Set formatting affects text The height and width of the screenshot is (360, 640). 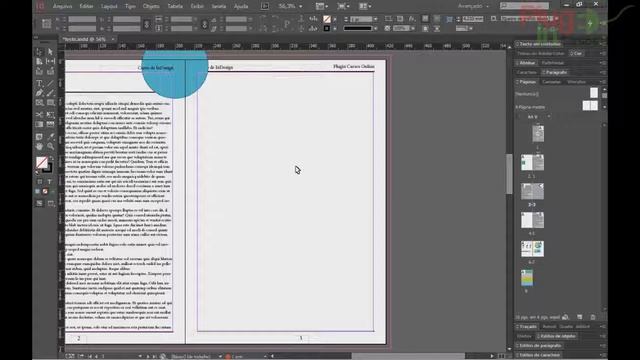(x=49, y=182)
